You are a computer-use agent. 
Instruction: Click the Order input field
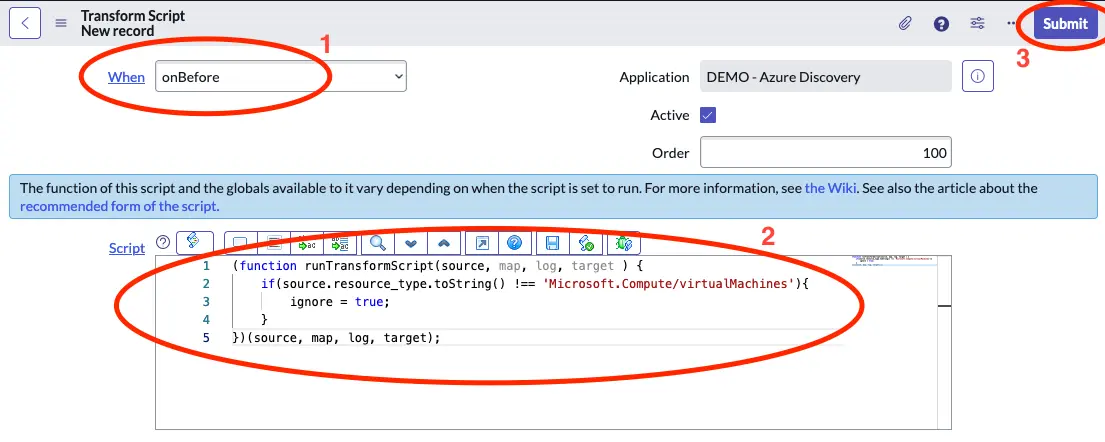[x=825, y=153]
